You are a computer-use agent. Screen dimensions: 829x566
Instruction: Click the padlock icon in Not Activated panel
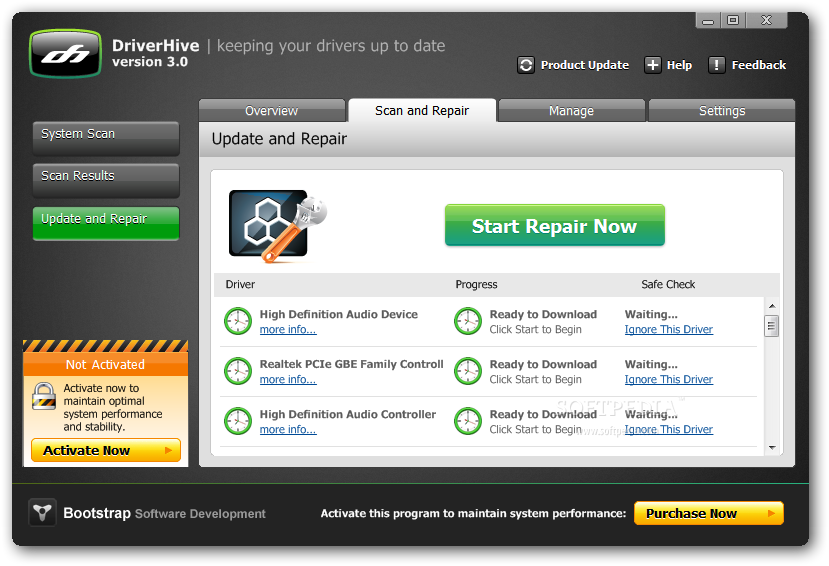(43, 396)
